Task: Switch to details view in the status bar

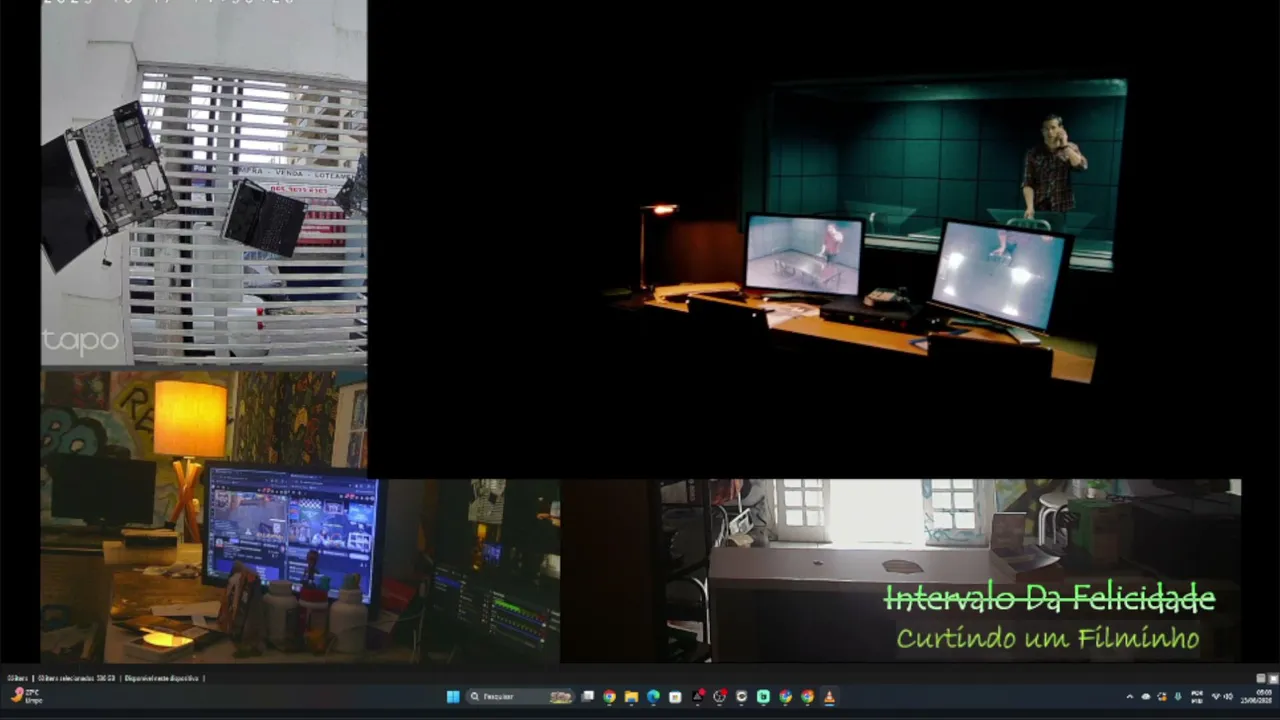Action: point(1261,678)
